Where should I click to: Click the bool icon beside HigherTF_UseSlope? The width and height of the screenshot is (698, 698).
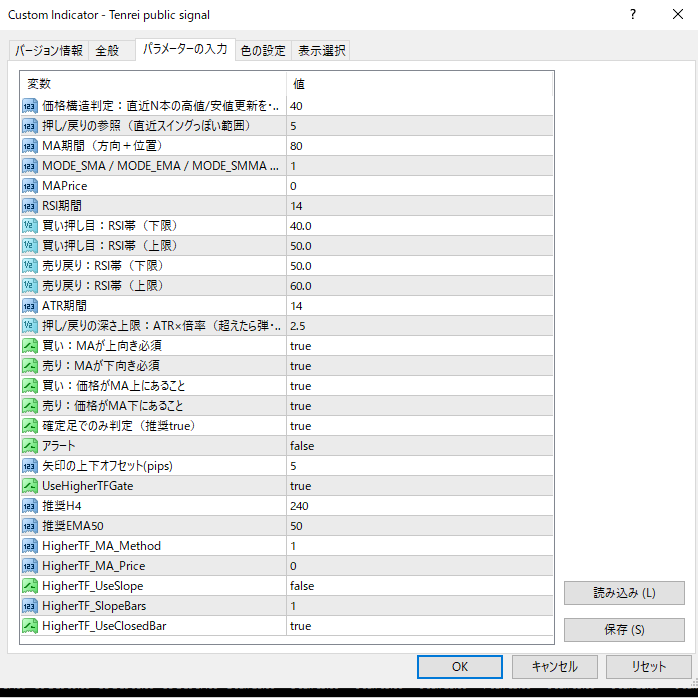(x=30, y=586)
